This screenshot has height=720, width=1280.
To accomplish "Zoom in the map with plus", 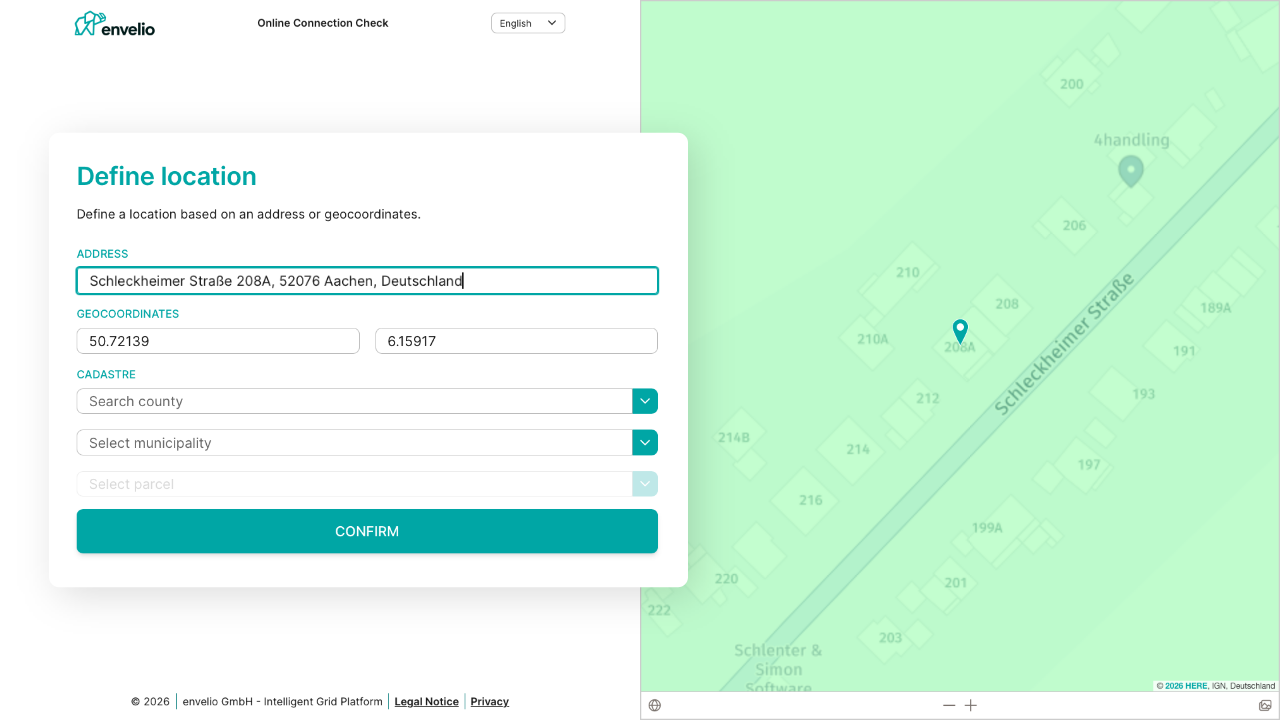I will (x=971, y=705).
